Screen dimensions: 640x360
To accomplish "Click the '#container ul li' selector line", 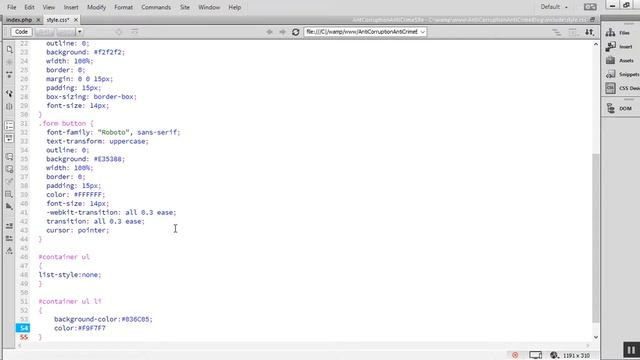I will point(70,301).
